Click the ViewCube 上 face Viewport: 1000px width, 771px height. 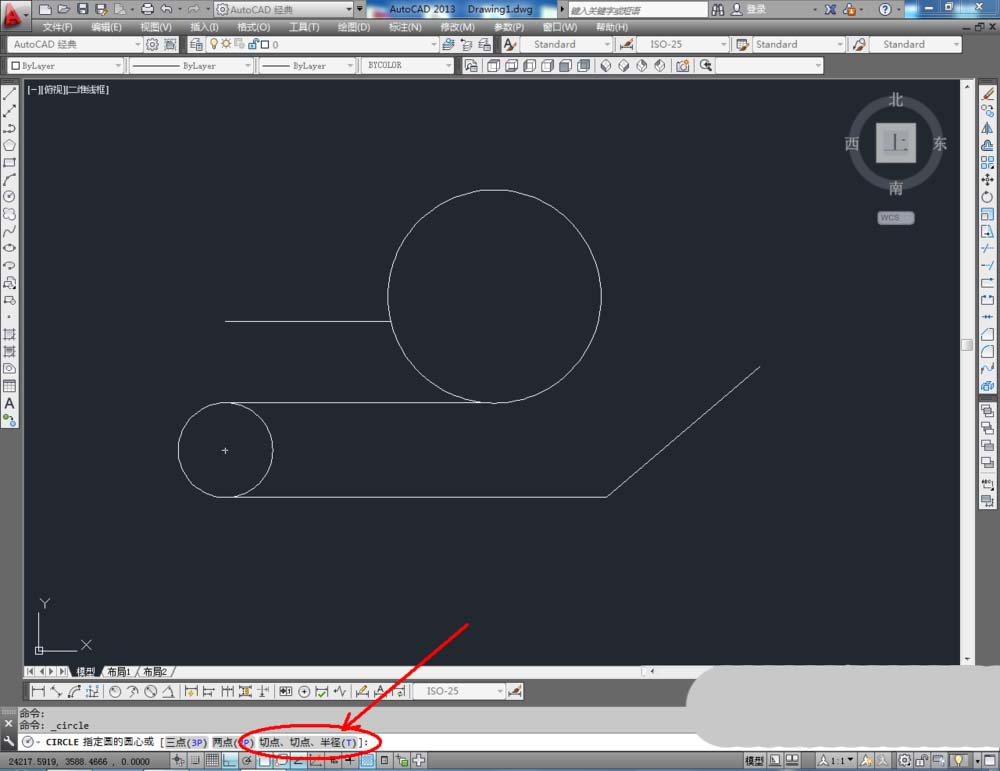pyautogui.click(x=895, y=143)
